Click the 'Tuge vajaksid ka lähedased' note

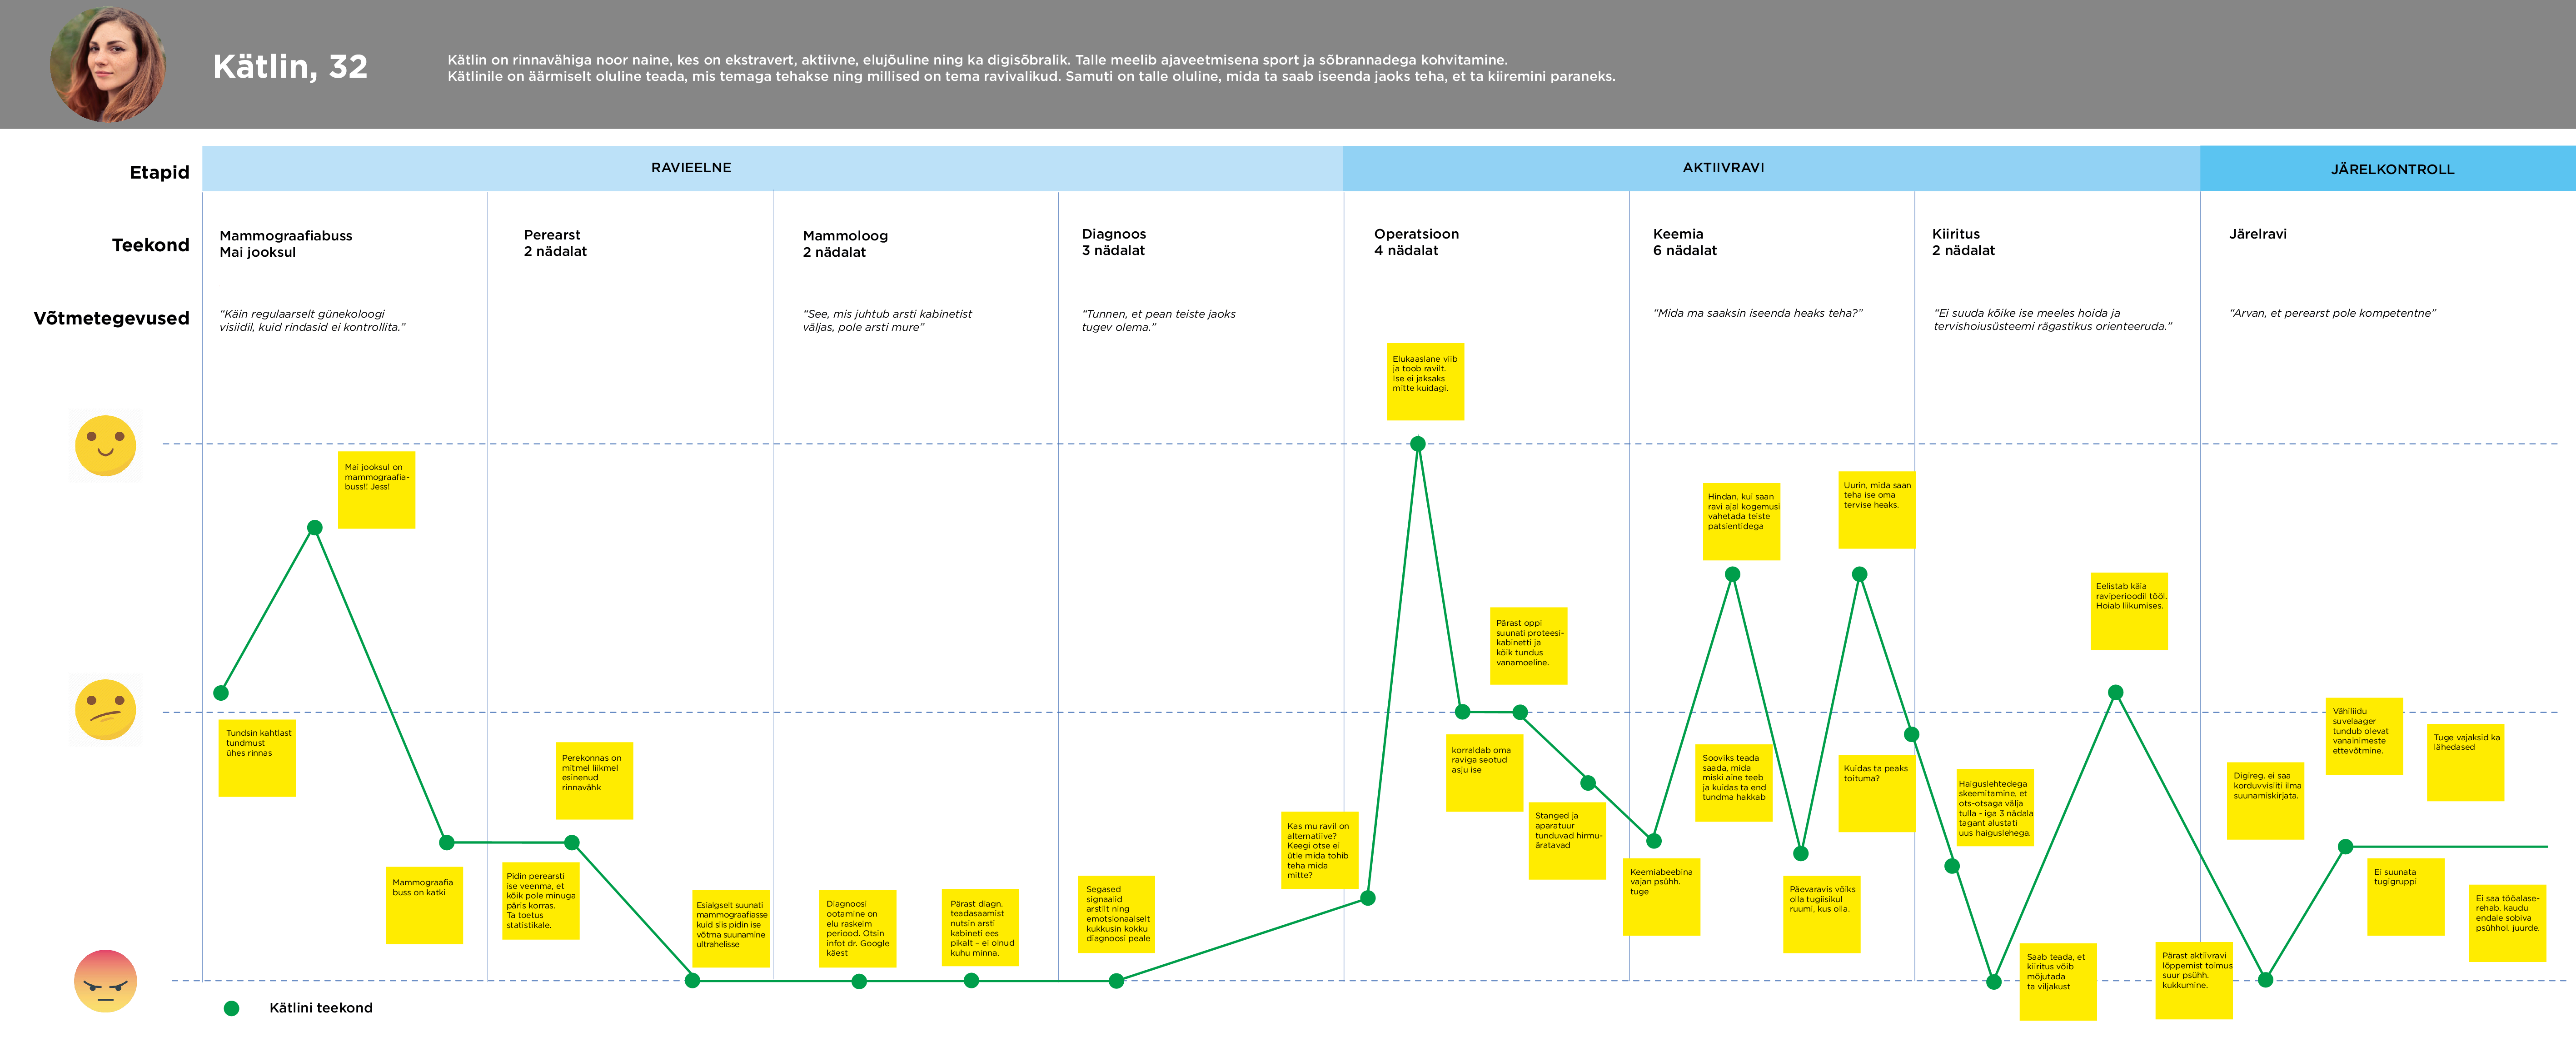click(2465, 762)
